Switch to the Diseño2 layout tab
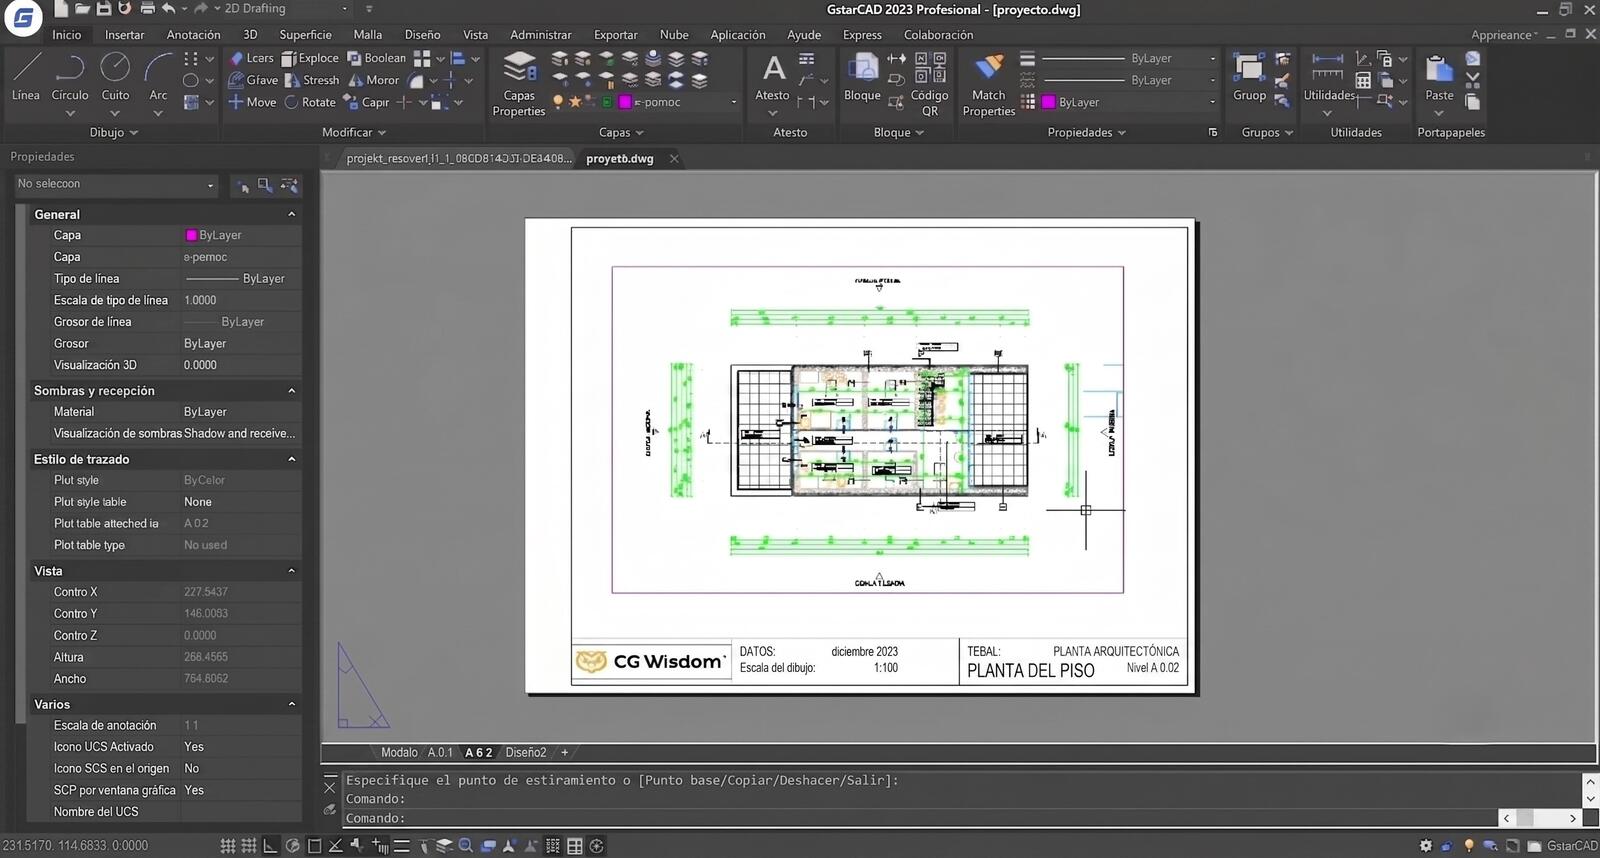 [x=526, y=752]
